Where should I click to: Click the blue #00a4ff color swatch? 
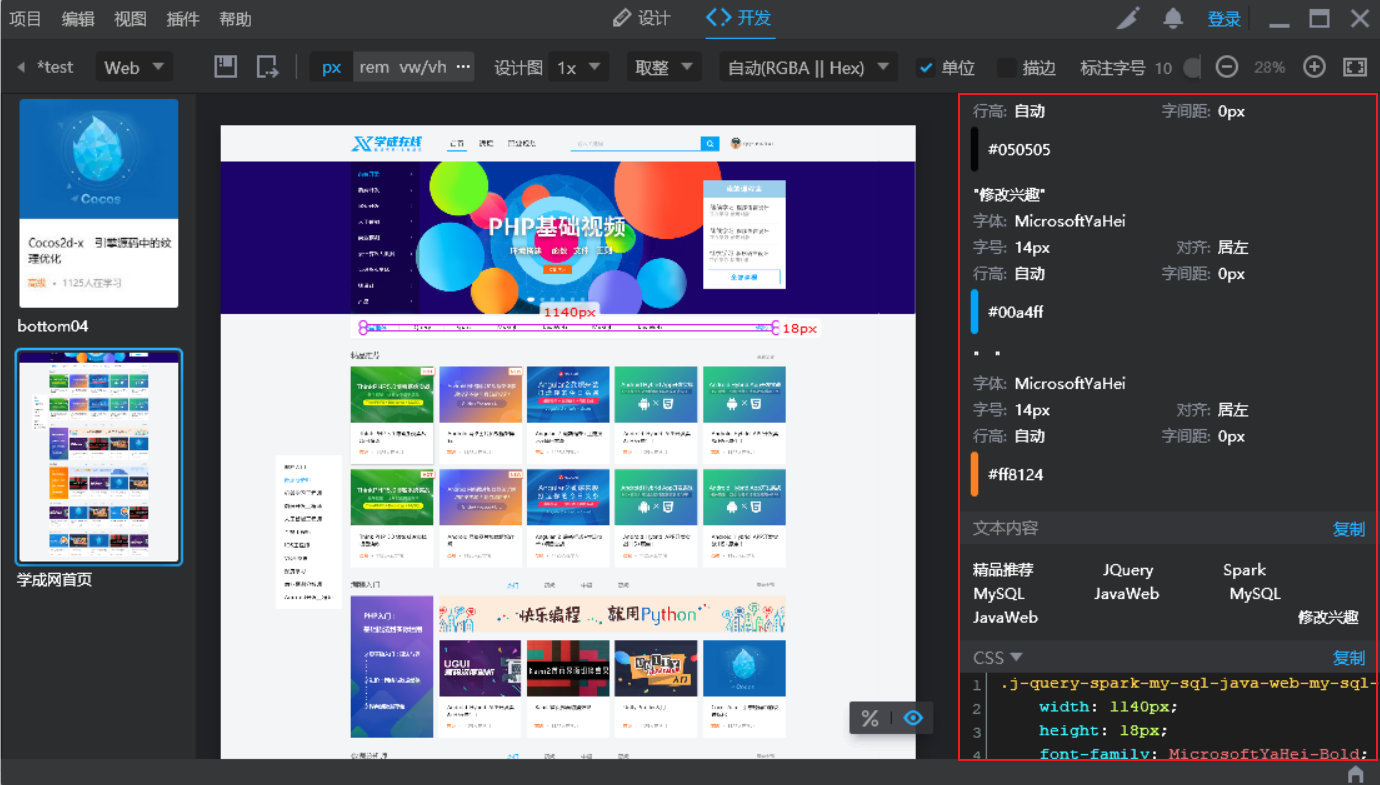975,311
